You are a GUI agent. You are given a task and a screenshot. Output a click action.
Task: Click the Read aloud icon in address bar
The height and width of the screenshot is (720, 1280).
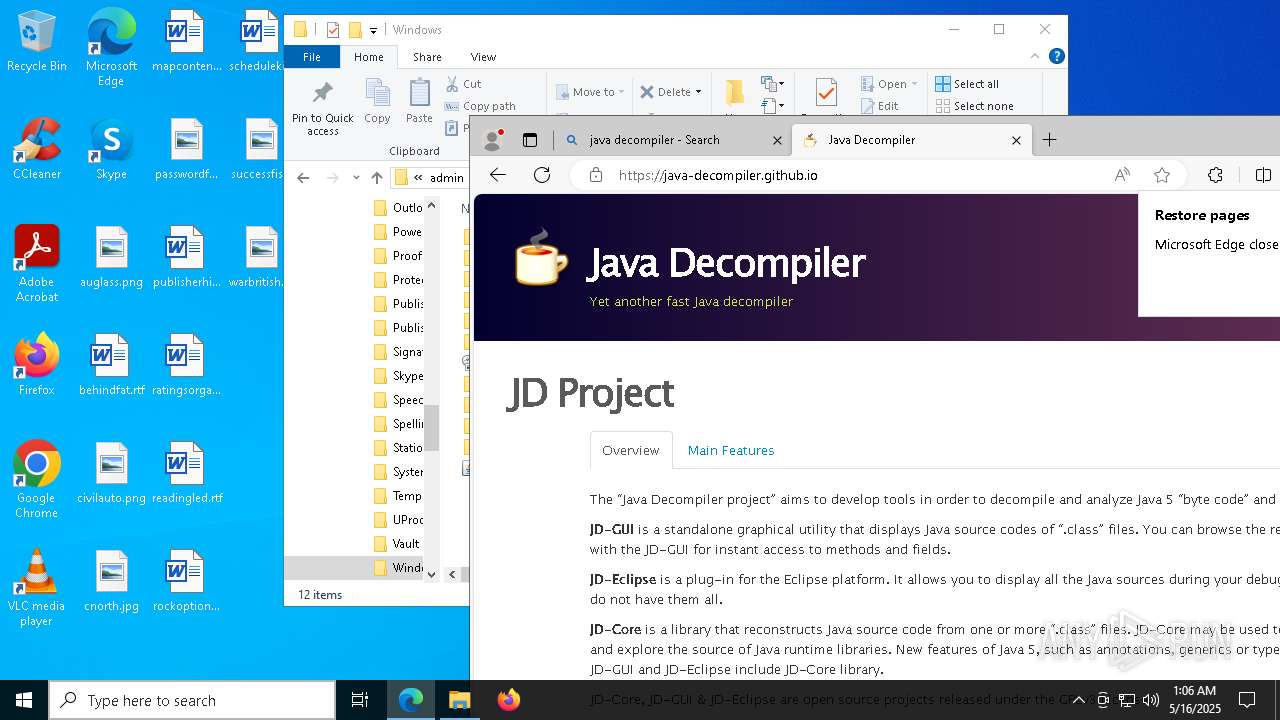(1122, 175)
